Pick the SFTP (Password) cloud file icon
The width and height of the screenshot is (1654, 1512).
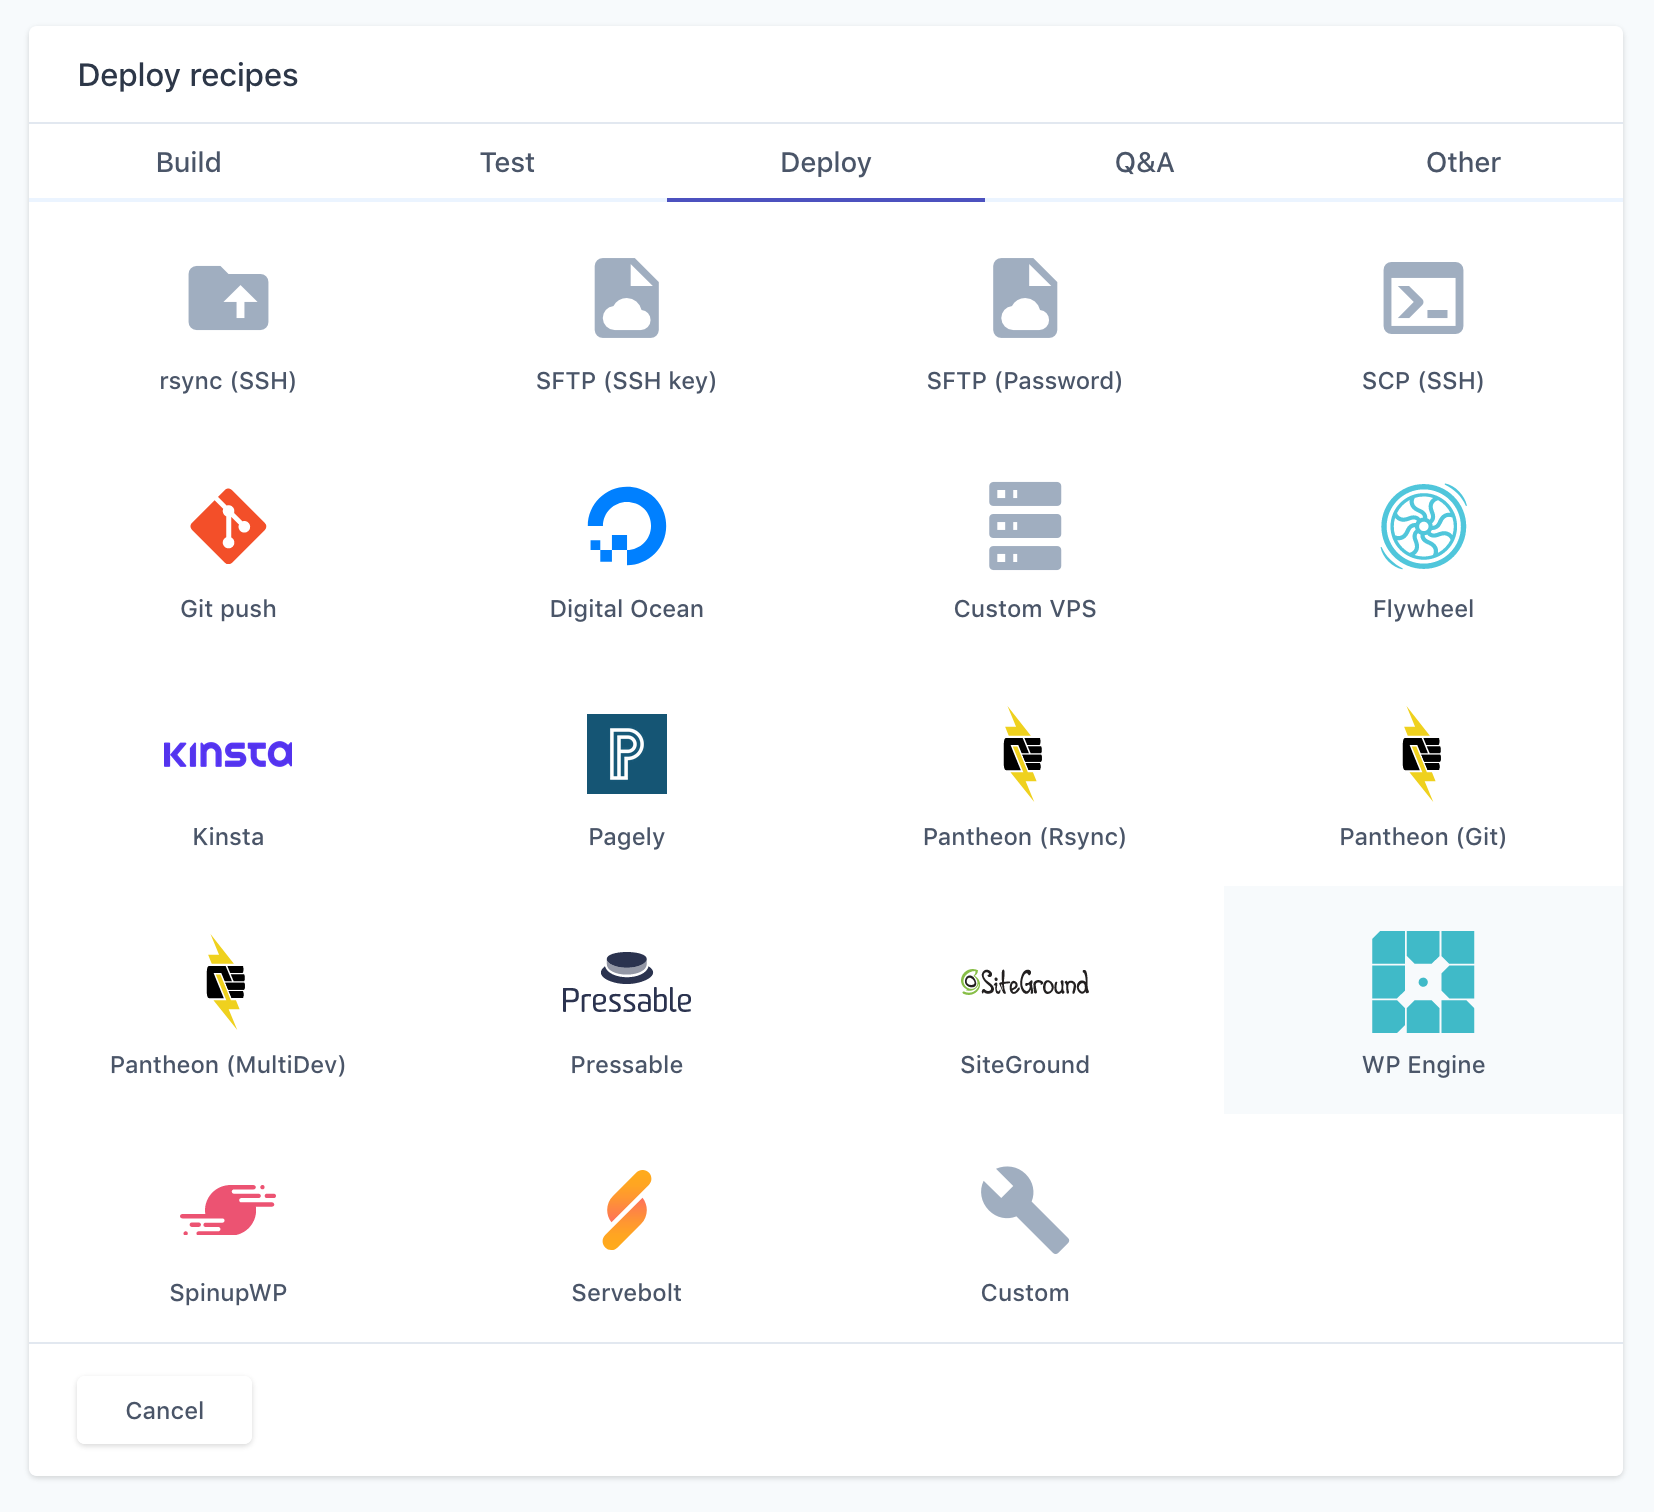[x=1025, y=298]
